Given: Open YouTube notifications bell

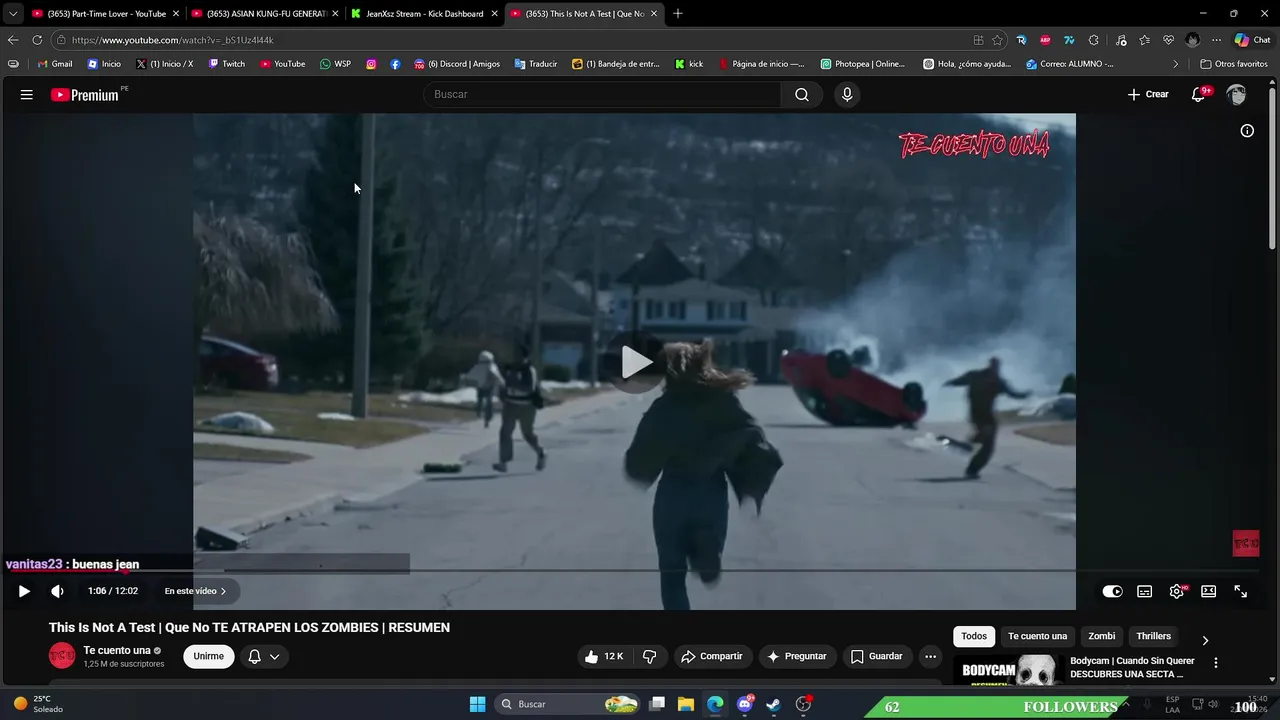Looking at the screenshot, I should 1199,94.
